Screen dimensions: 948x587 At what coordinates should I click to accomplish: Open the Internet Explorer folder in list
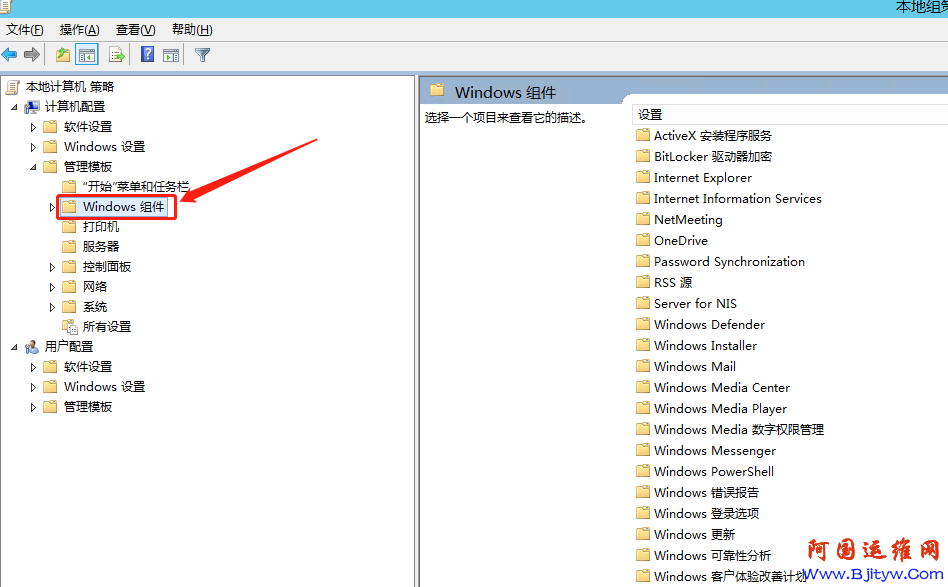[702, 178]
